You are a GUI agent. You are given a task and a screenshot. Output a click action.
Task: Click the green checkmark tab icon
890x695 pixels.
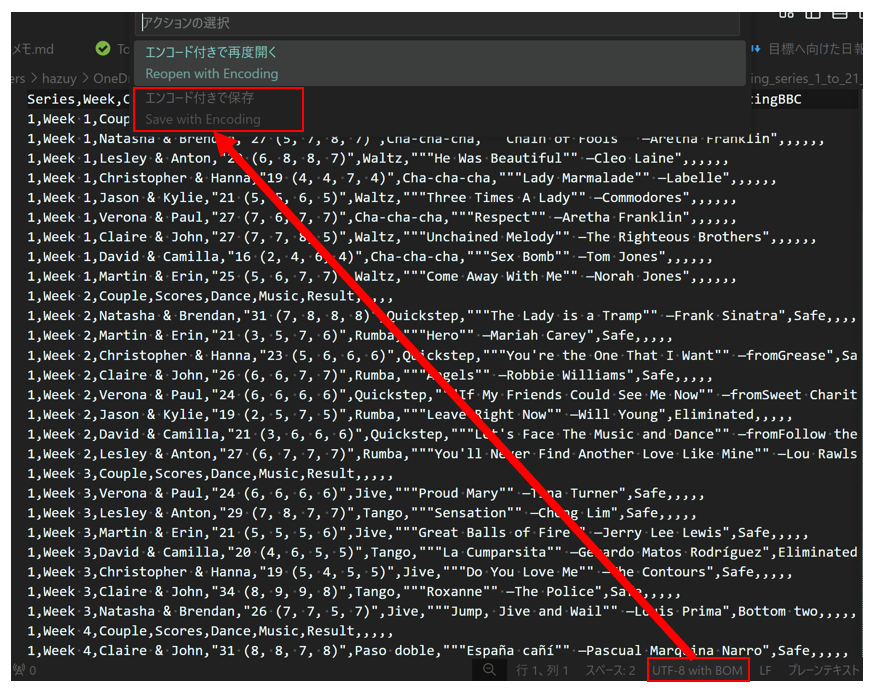[103, 49]
